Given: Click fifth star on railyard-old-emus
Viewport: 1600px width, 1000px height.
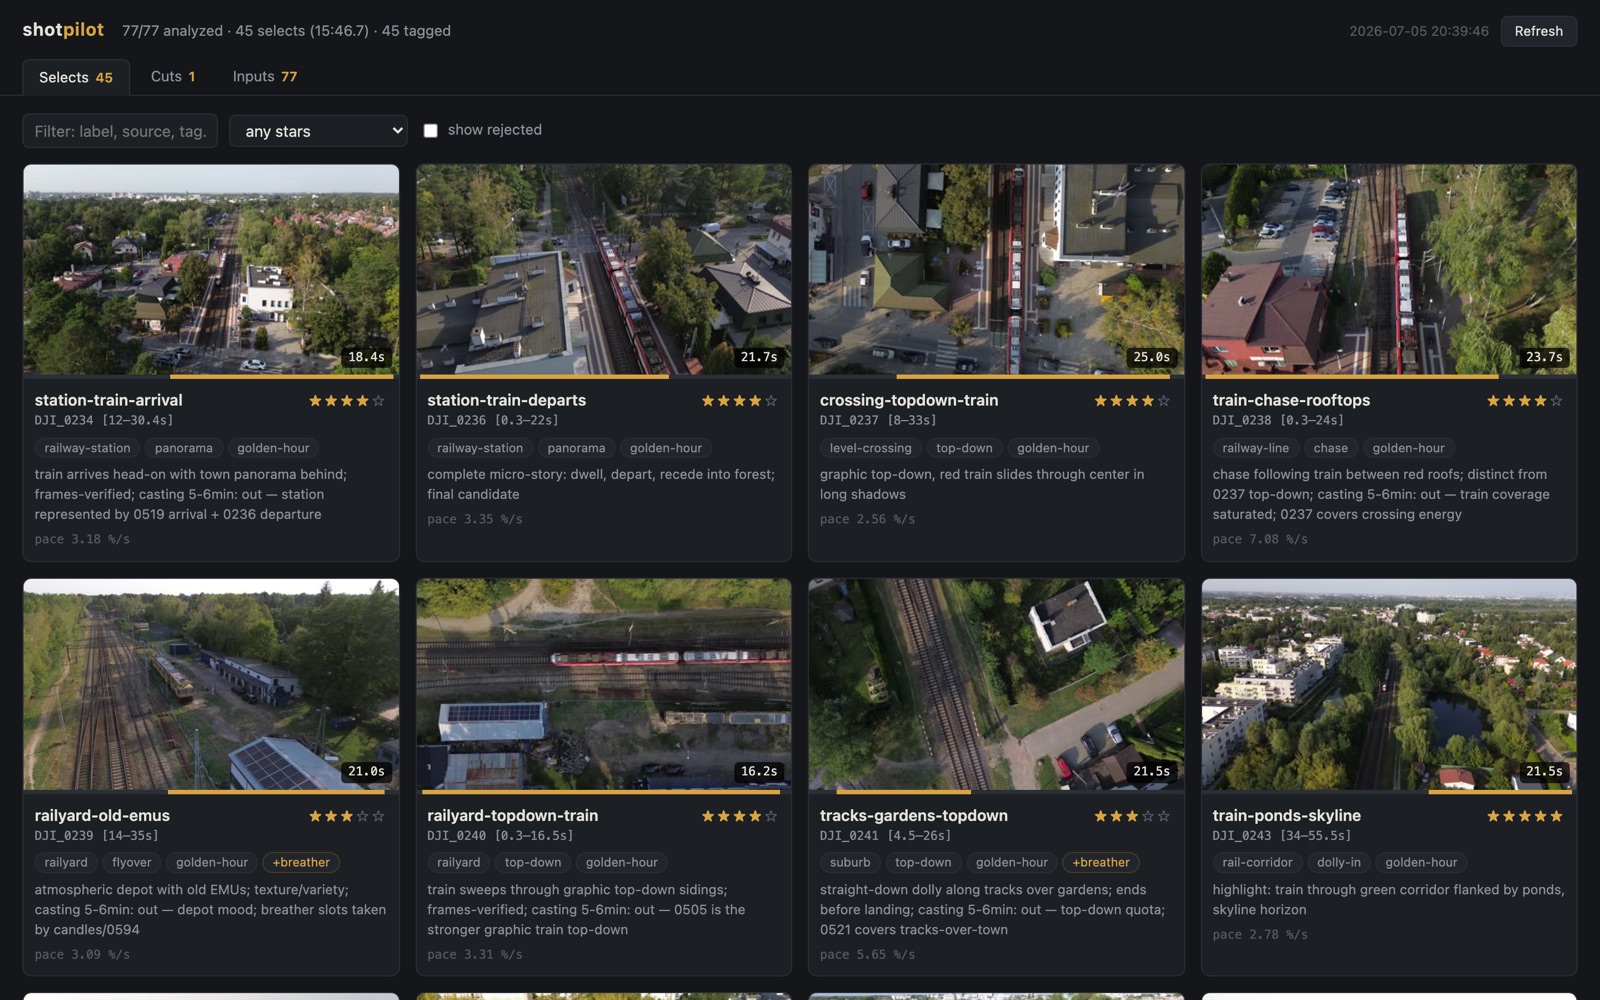Looking at the screenshot, I should 378,816.
